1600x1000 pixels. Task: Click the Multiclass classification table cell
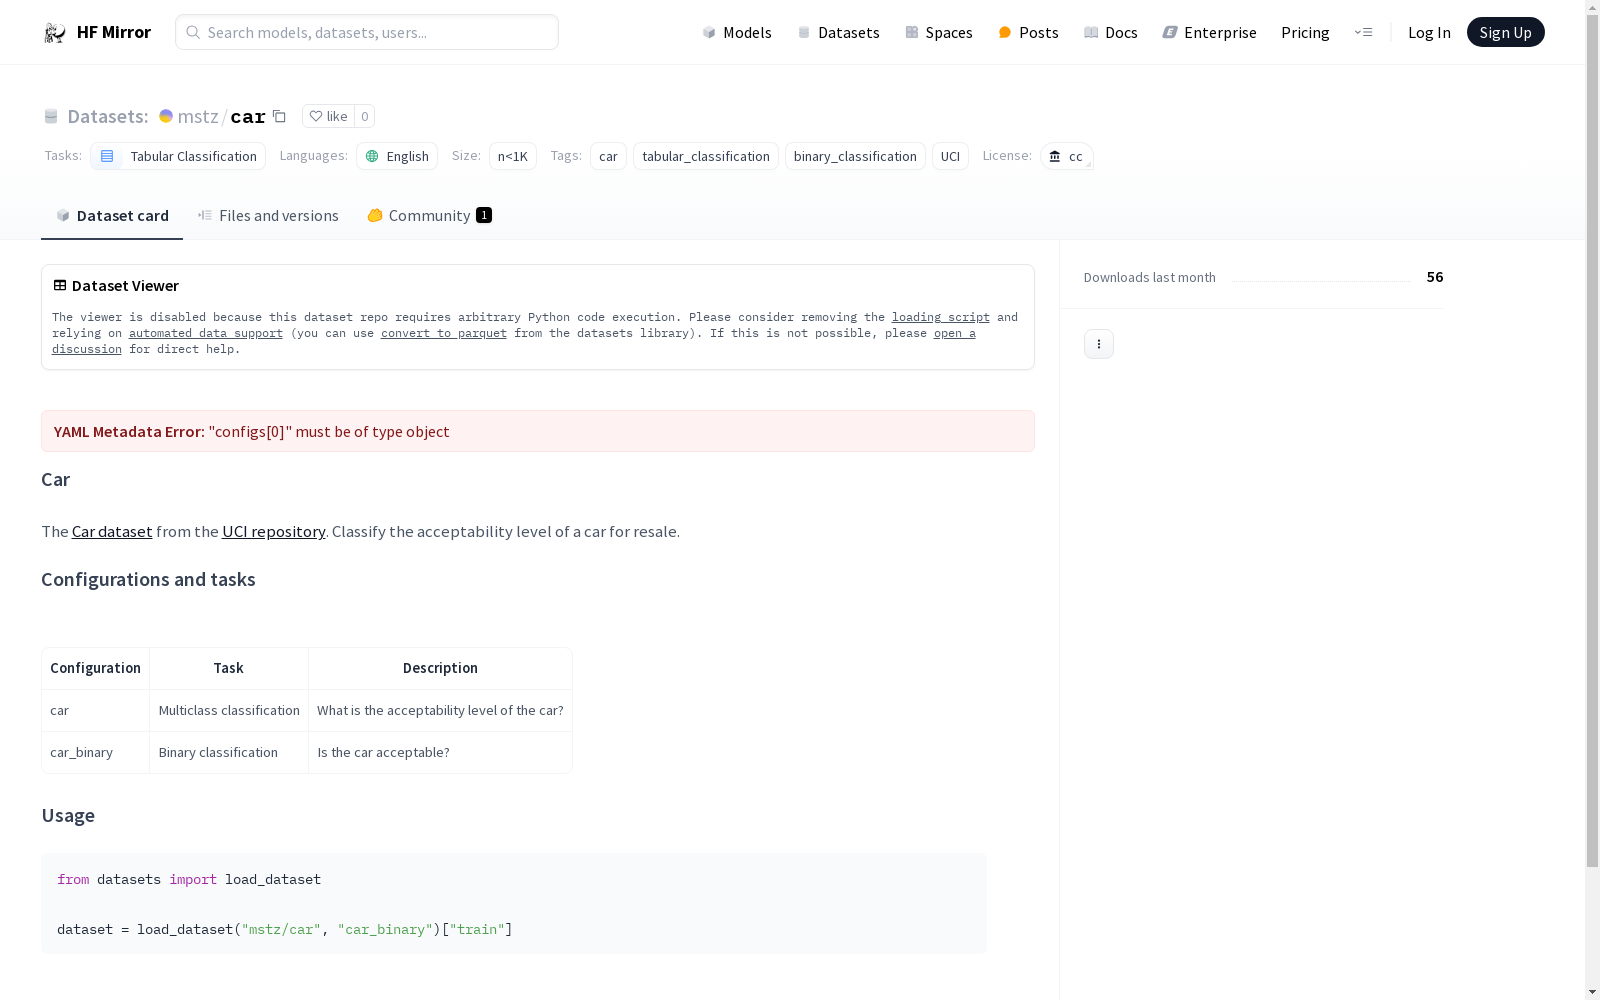pos(229,710)
